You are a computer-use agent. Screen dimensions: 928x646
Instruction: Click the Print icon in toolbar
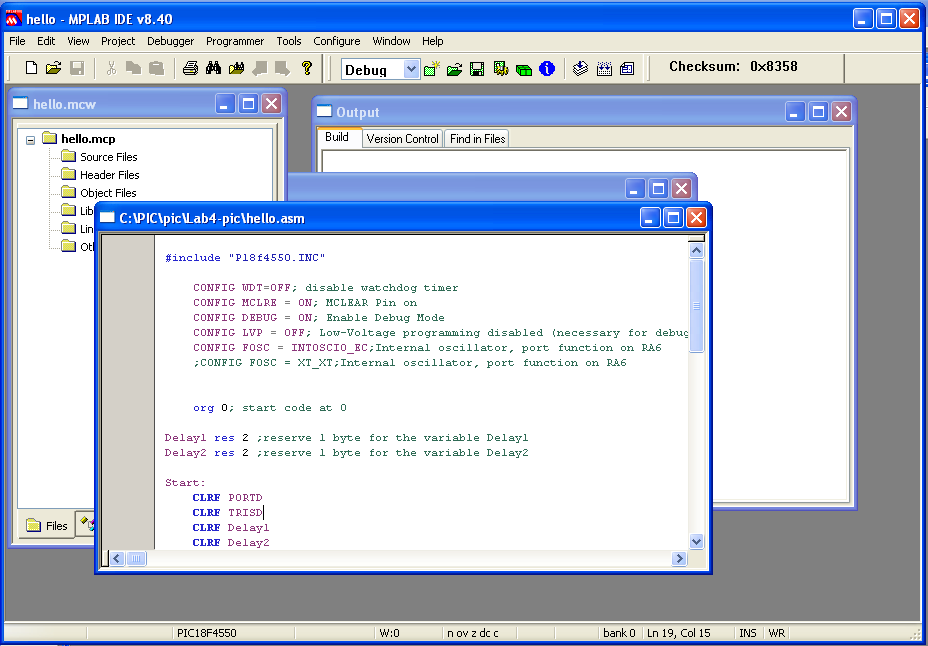coord(190,68)
